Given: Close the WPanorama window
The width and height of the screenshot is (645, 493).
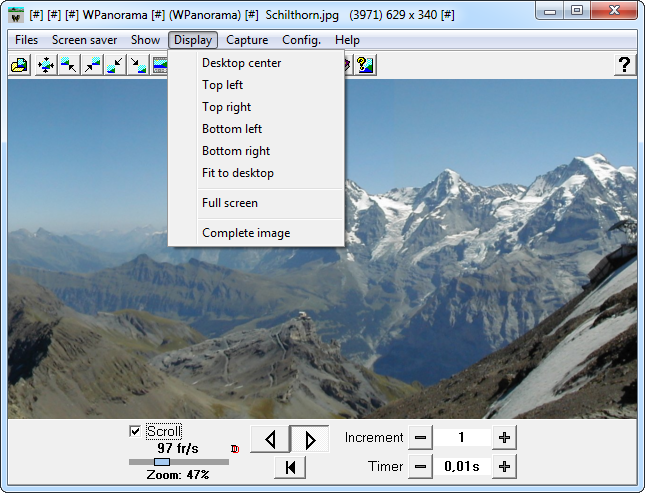Looking at the screenshot, I should point(614,11).
